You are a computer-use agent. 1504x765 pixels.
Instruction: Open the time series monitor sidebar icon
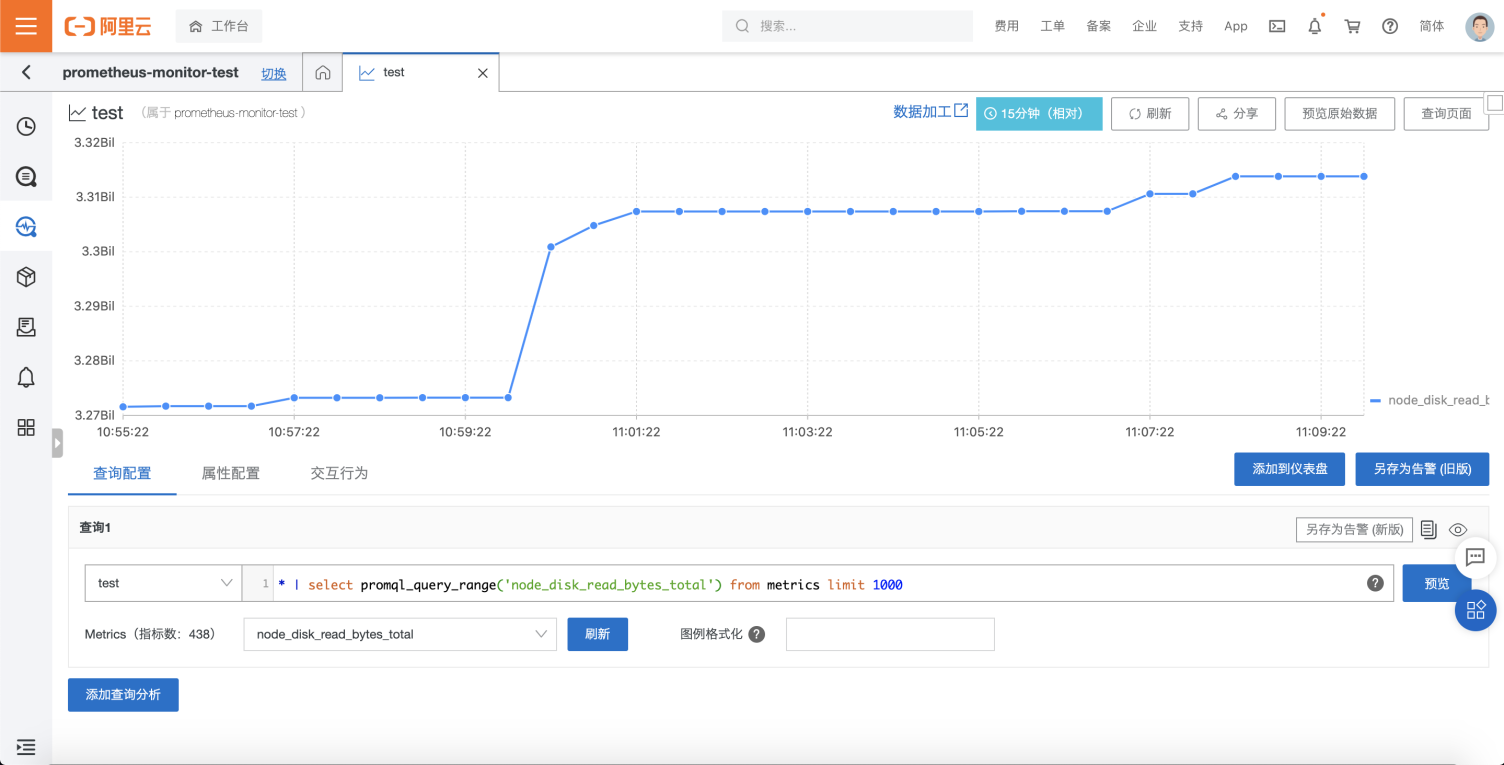point(26,227)
